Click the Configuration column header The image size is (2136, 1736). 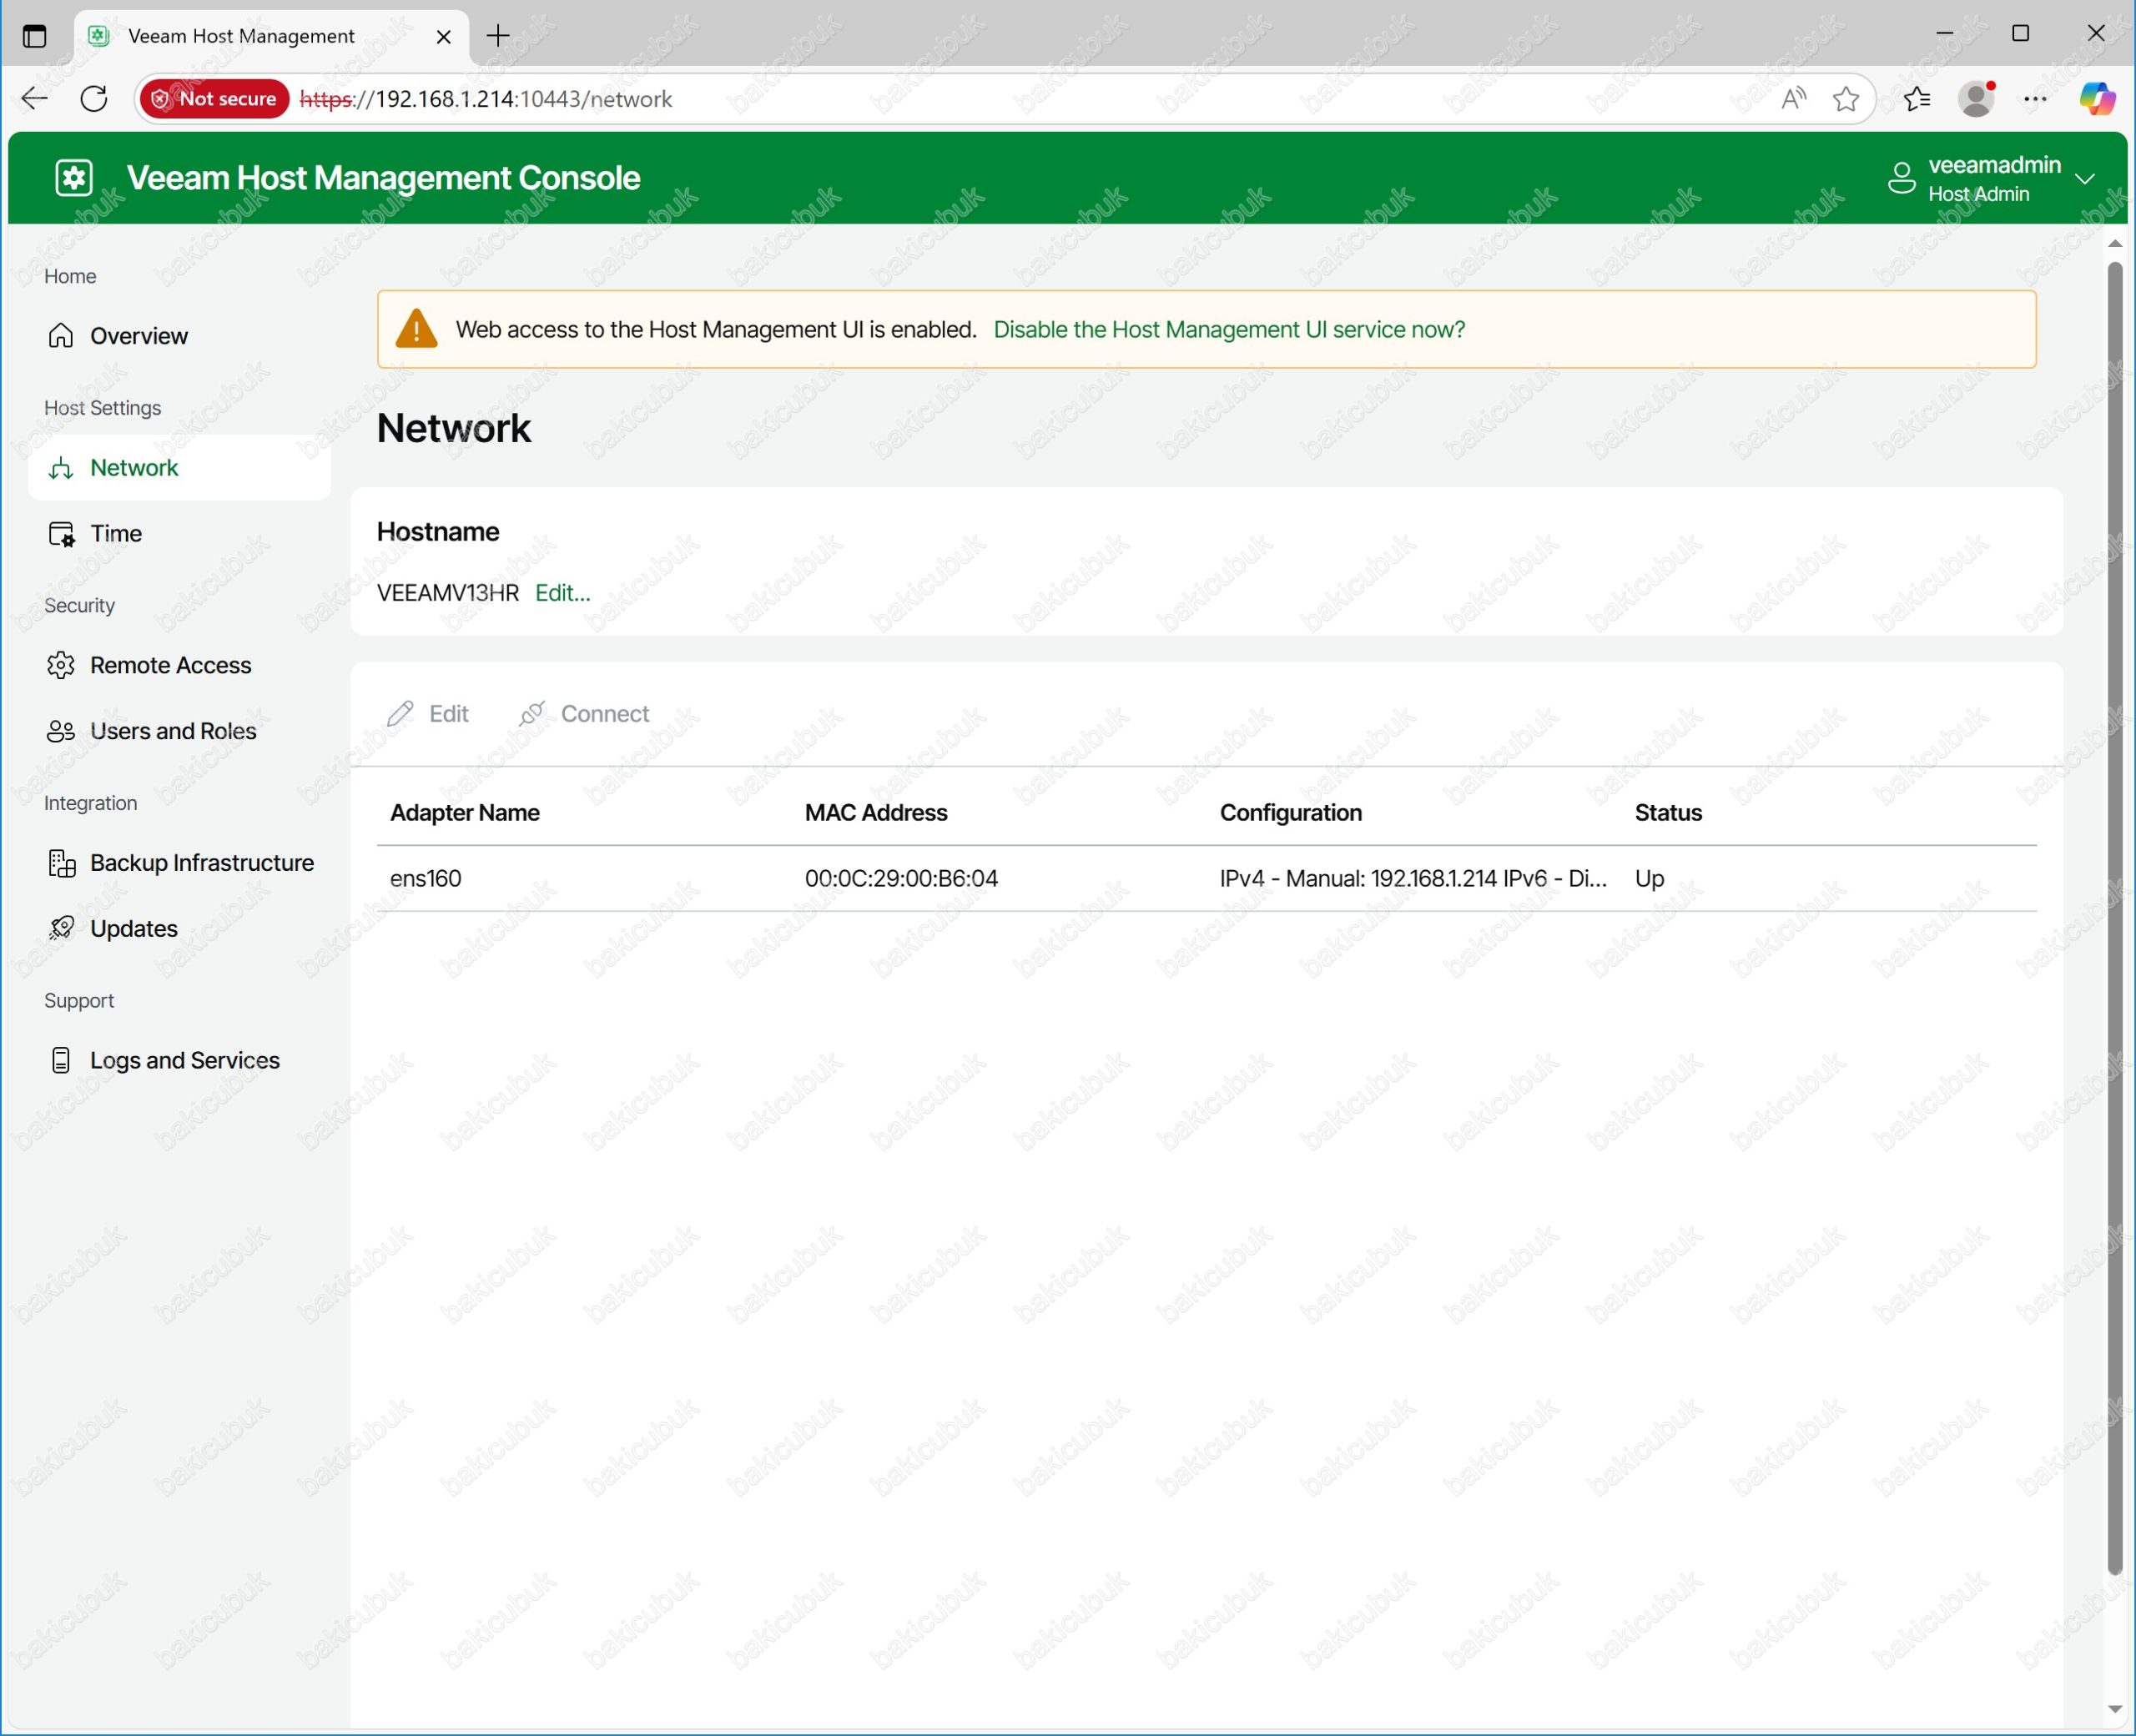tap(1291, 813)
